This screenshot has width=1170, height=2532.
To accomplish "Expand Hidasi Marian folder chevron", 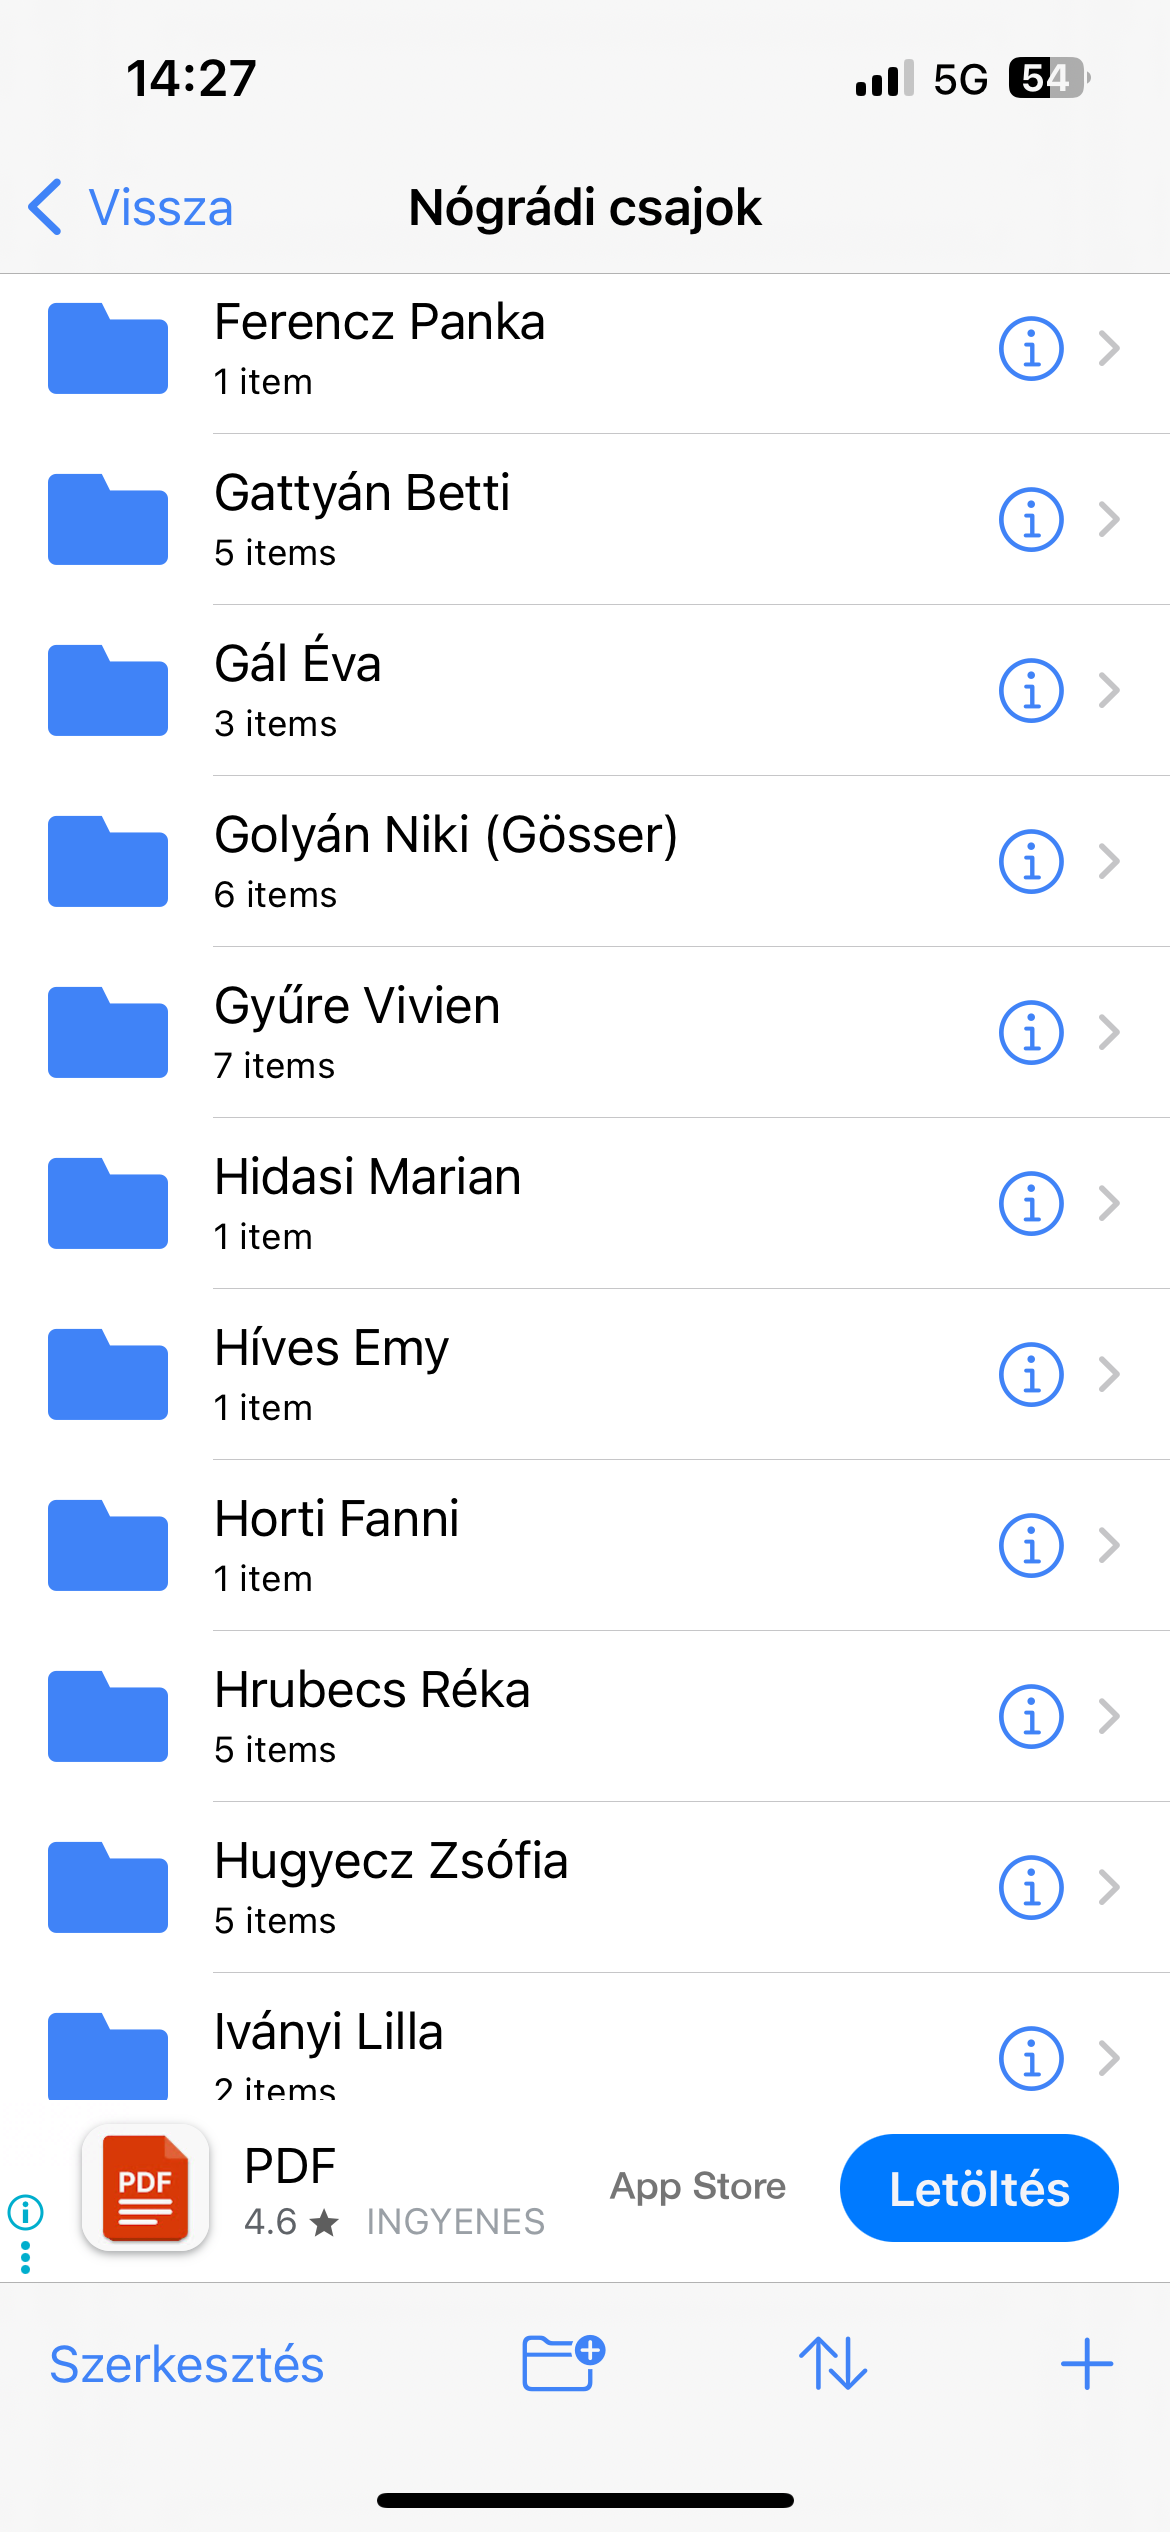I will 1108,1203.
